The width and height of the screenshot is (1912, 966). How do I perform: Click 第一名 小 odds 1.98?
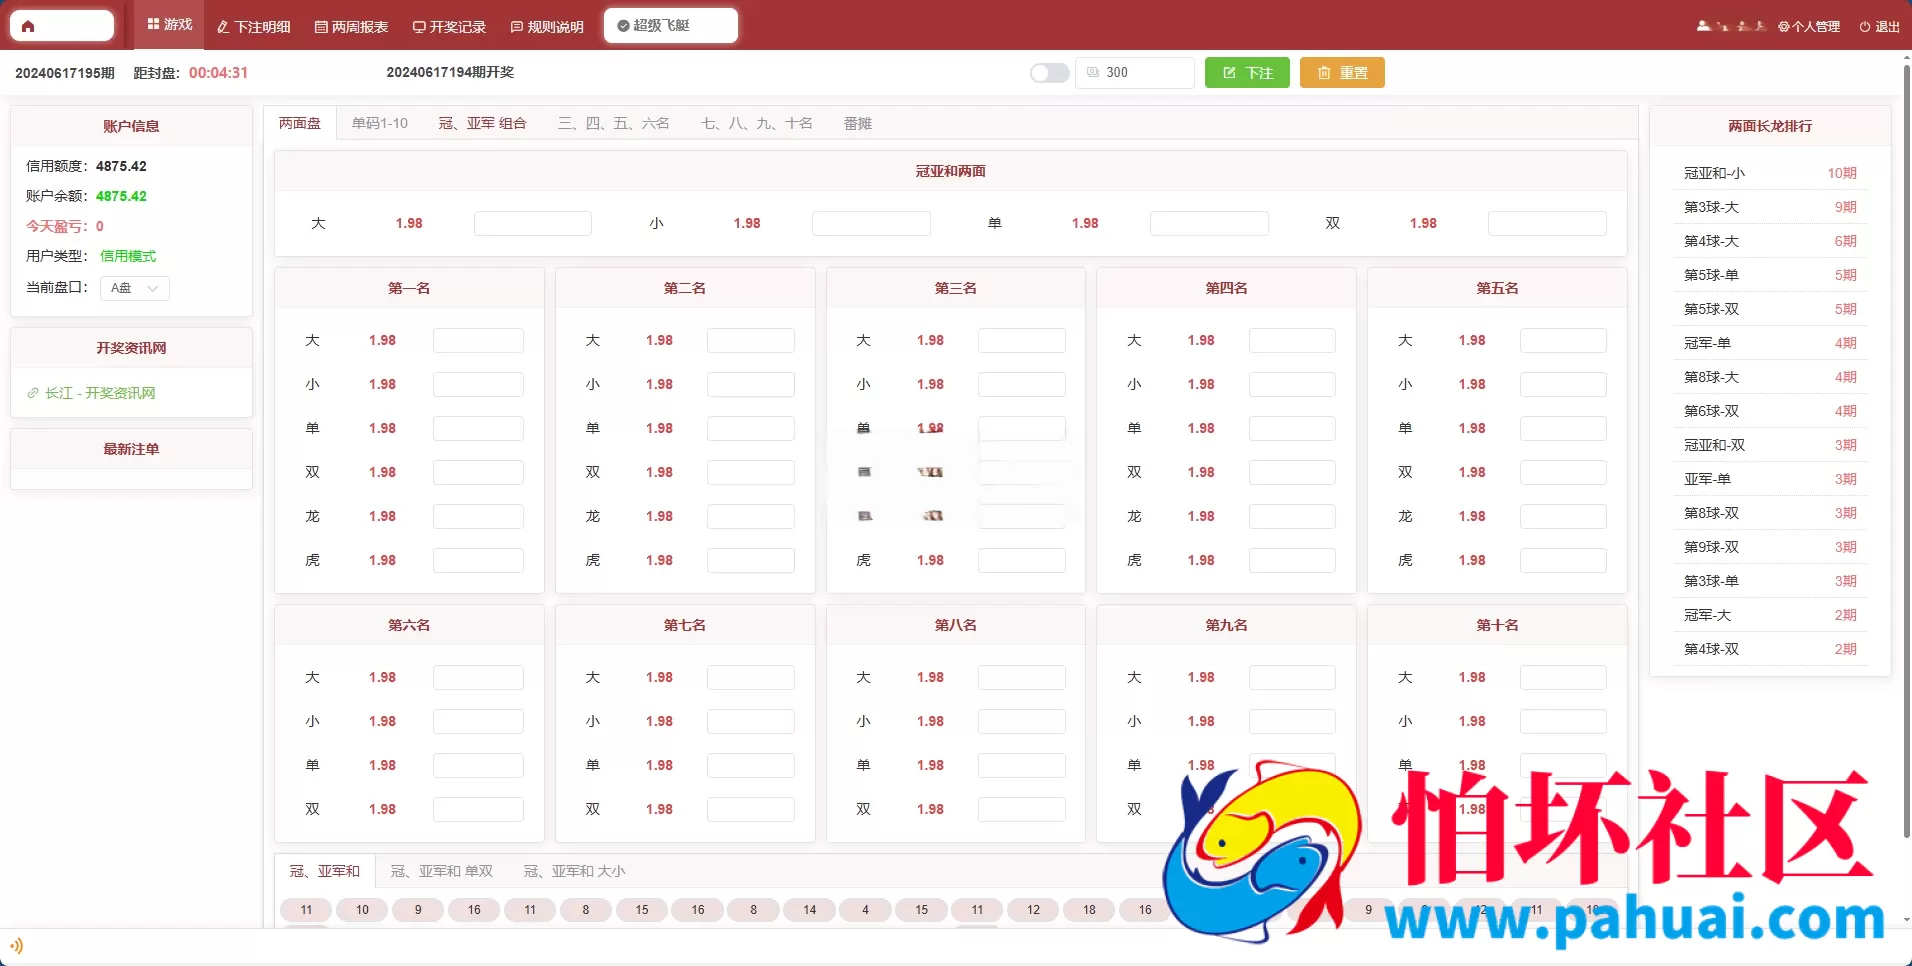[382, 384]
